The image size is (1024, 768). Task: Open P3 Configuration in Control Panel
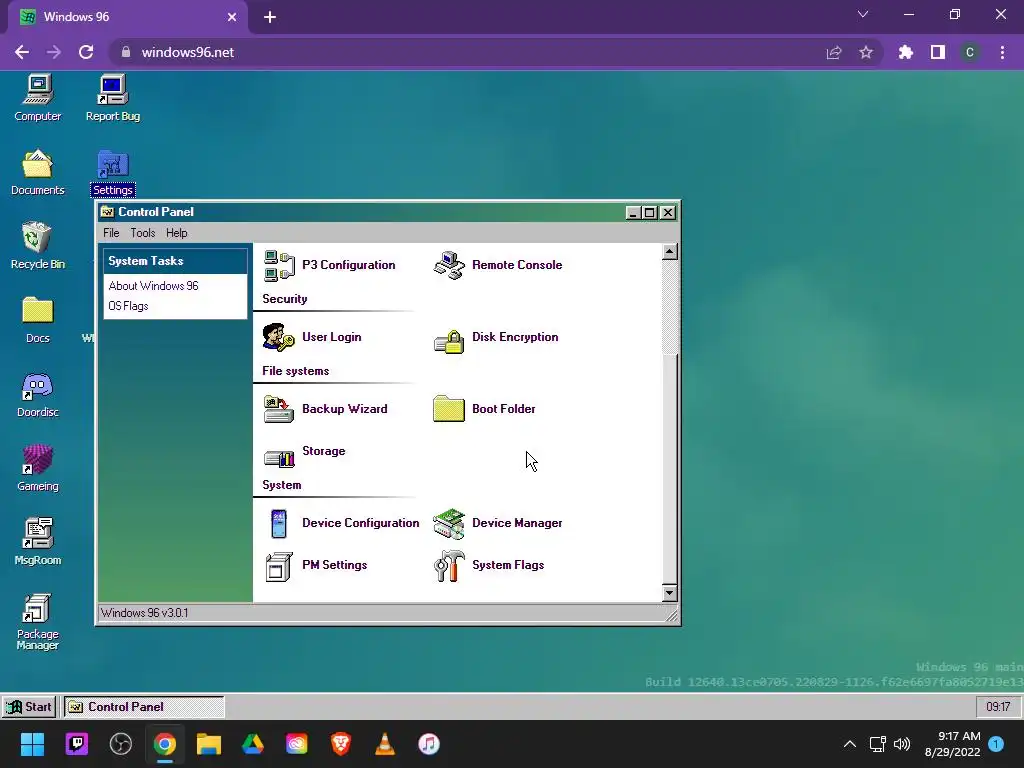(330, 265)
